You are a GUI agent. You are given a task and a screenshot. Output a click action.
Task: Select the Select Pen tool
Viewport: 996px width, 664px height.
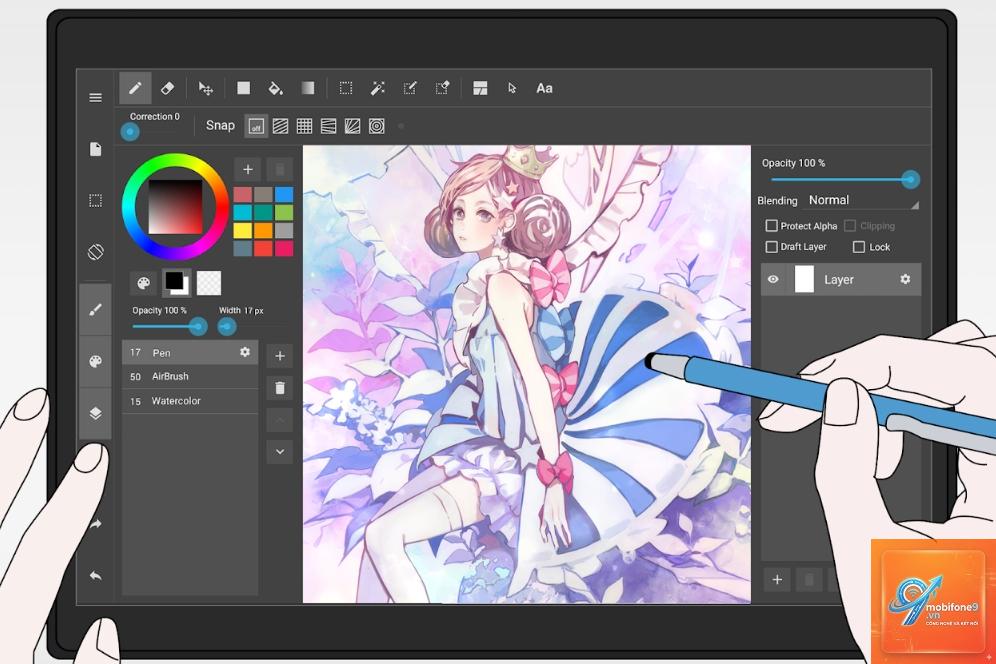(x=410, y=88)
